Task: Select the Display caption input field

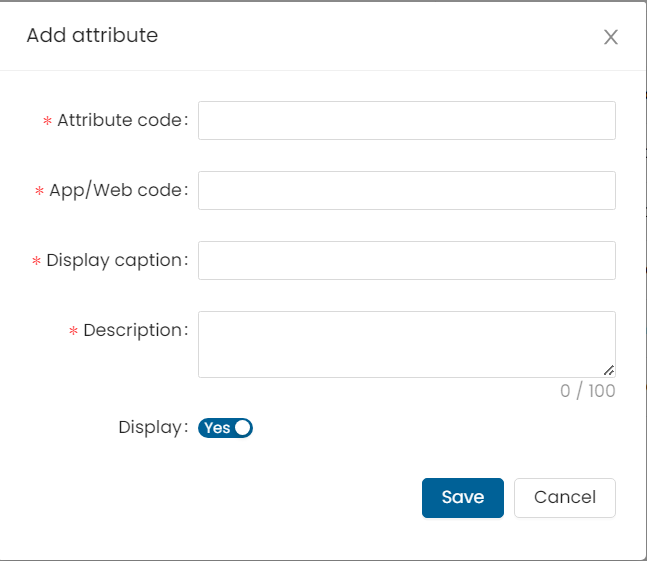Action: click(x=407, y=261)
